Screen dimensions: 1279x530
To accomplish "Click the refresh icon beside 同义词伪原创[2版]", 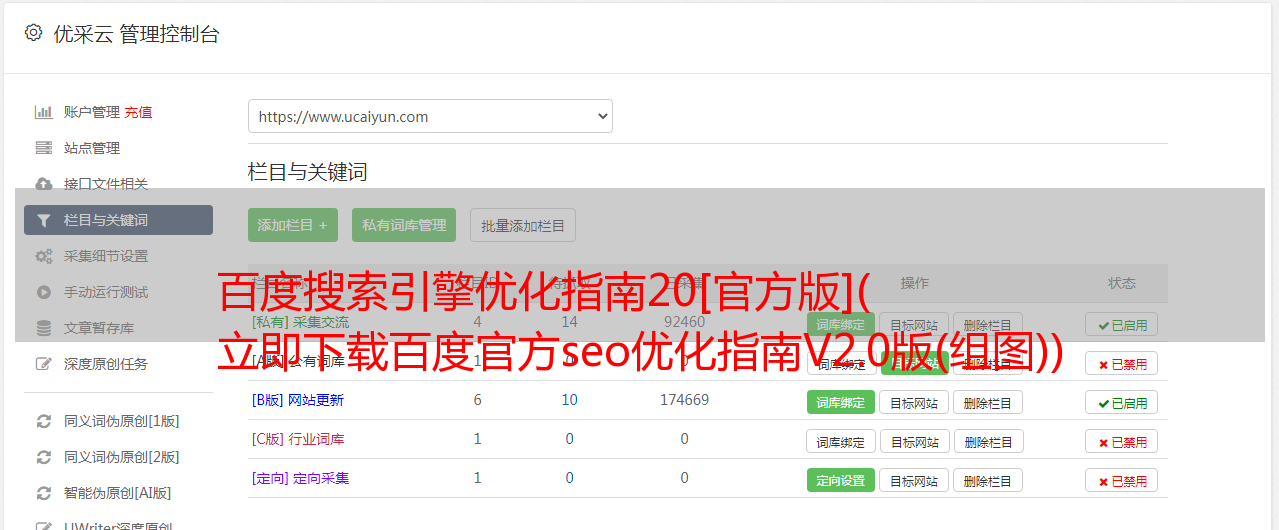I will [44, 457].
